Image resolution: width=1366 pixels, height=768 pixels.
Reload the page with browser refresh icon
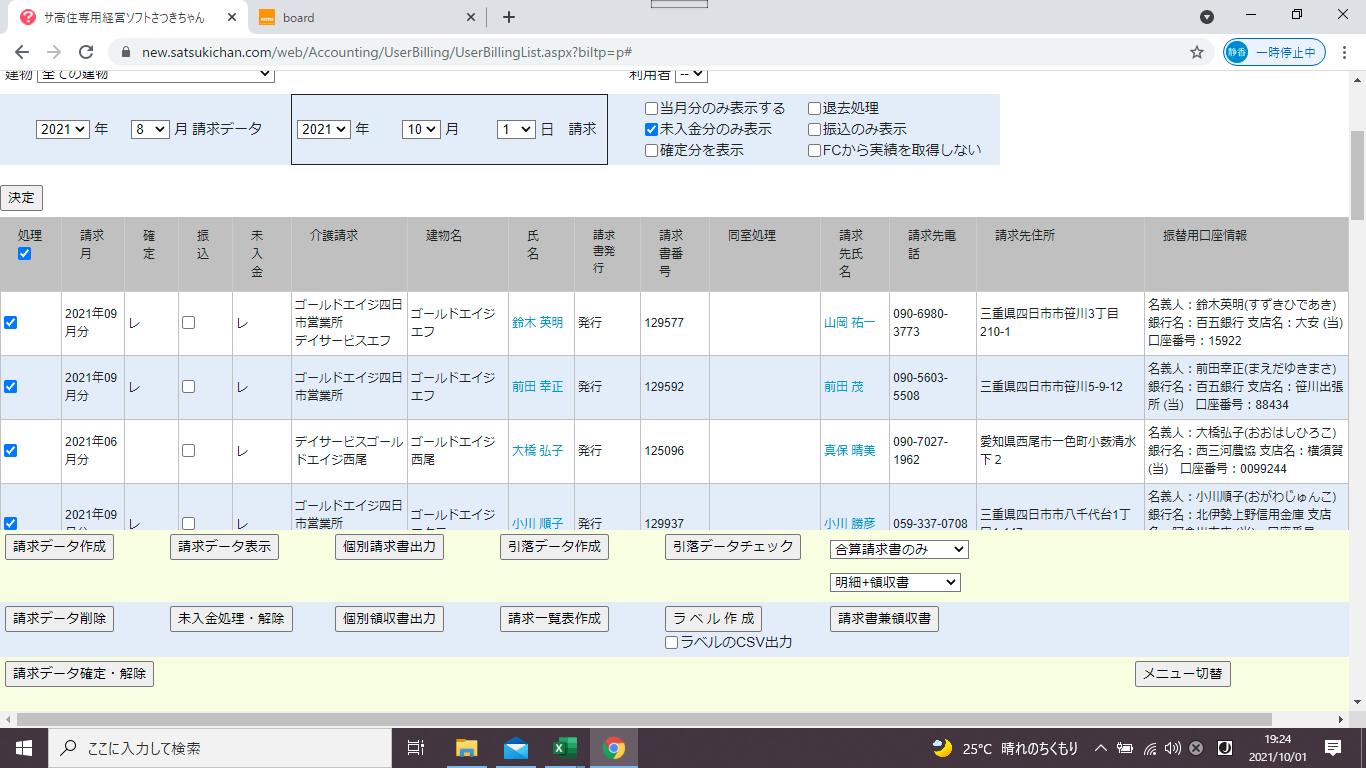[86, 52]
